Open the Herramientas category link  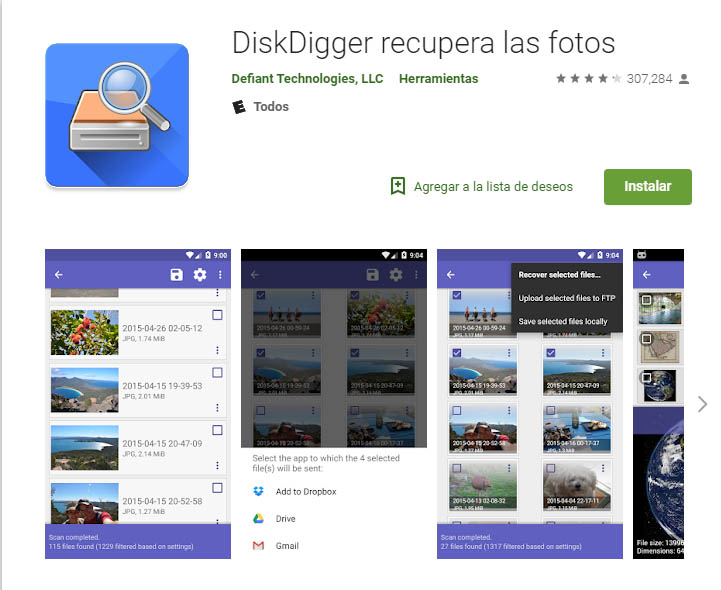click(x=438, y=79)
